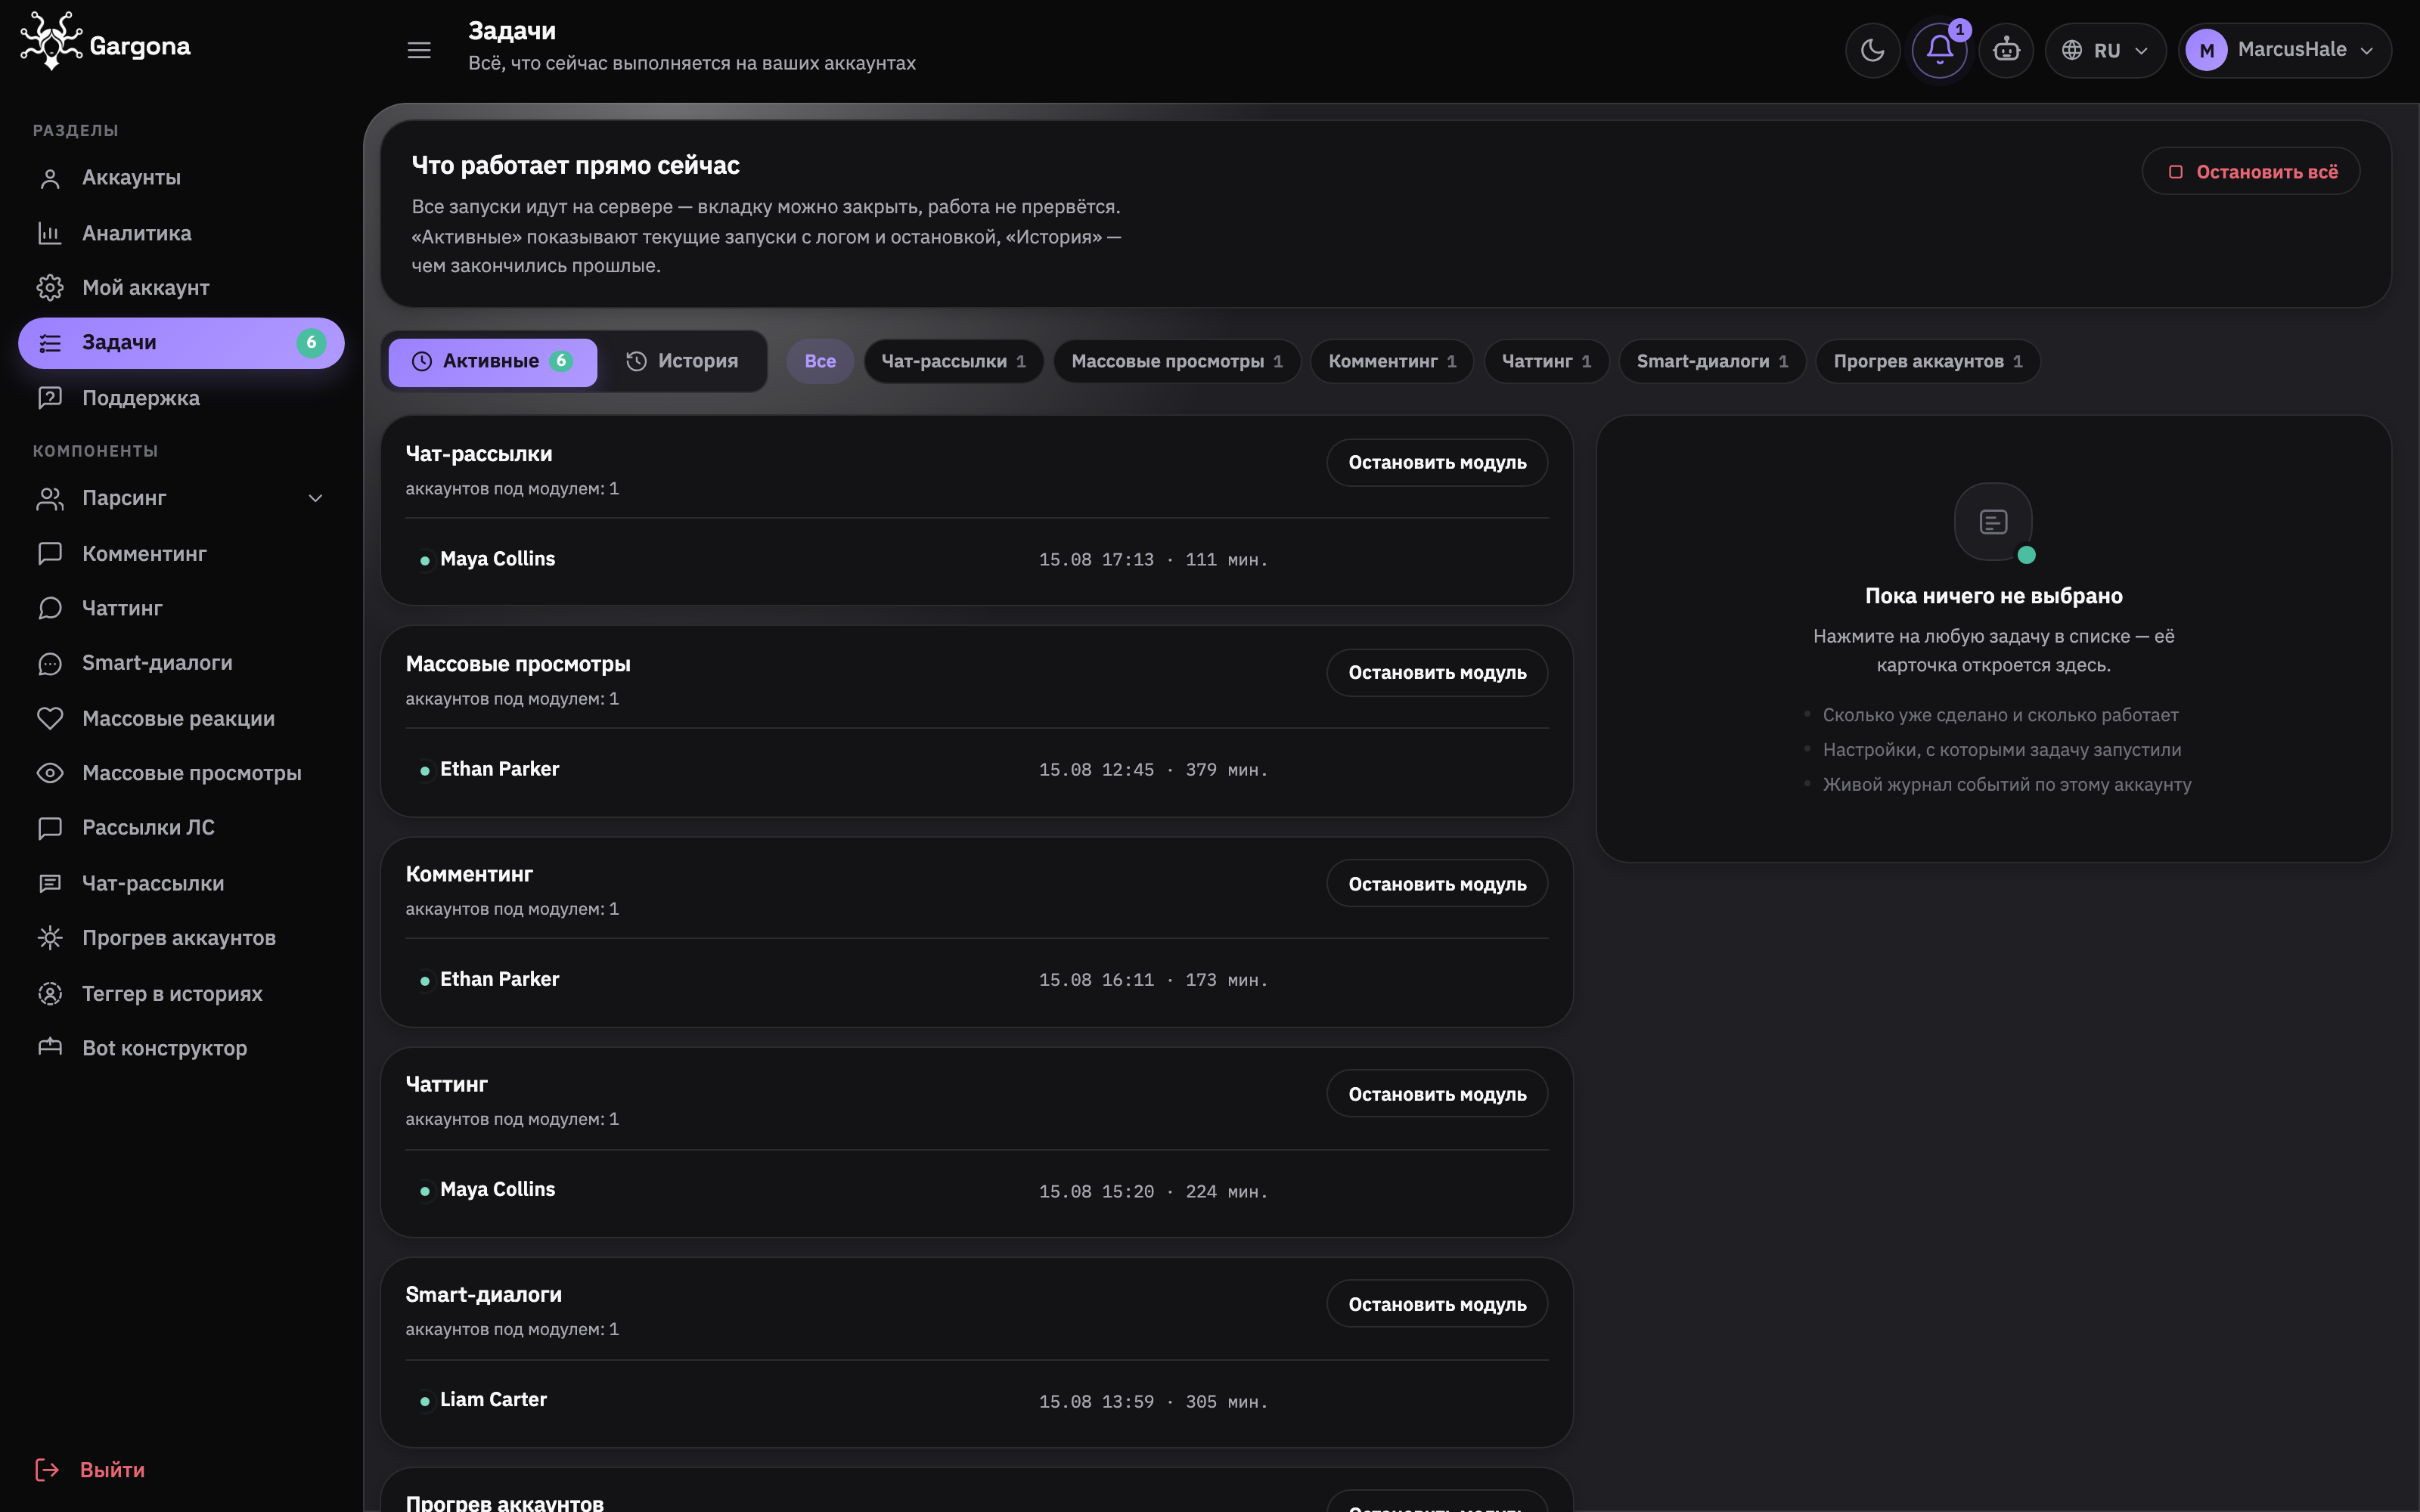Switch to the История tab
Viewport: 2420px width, 1512px height.
(x=682, y=361)
